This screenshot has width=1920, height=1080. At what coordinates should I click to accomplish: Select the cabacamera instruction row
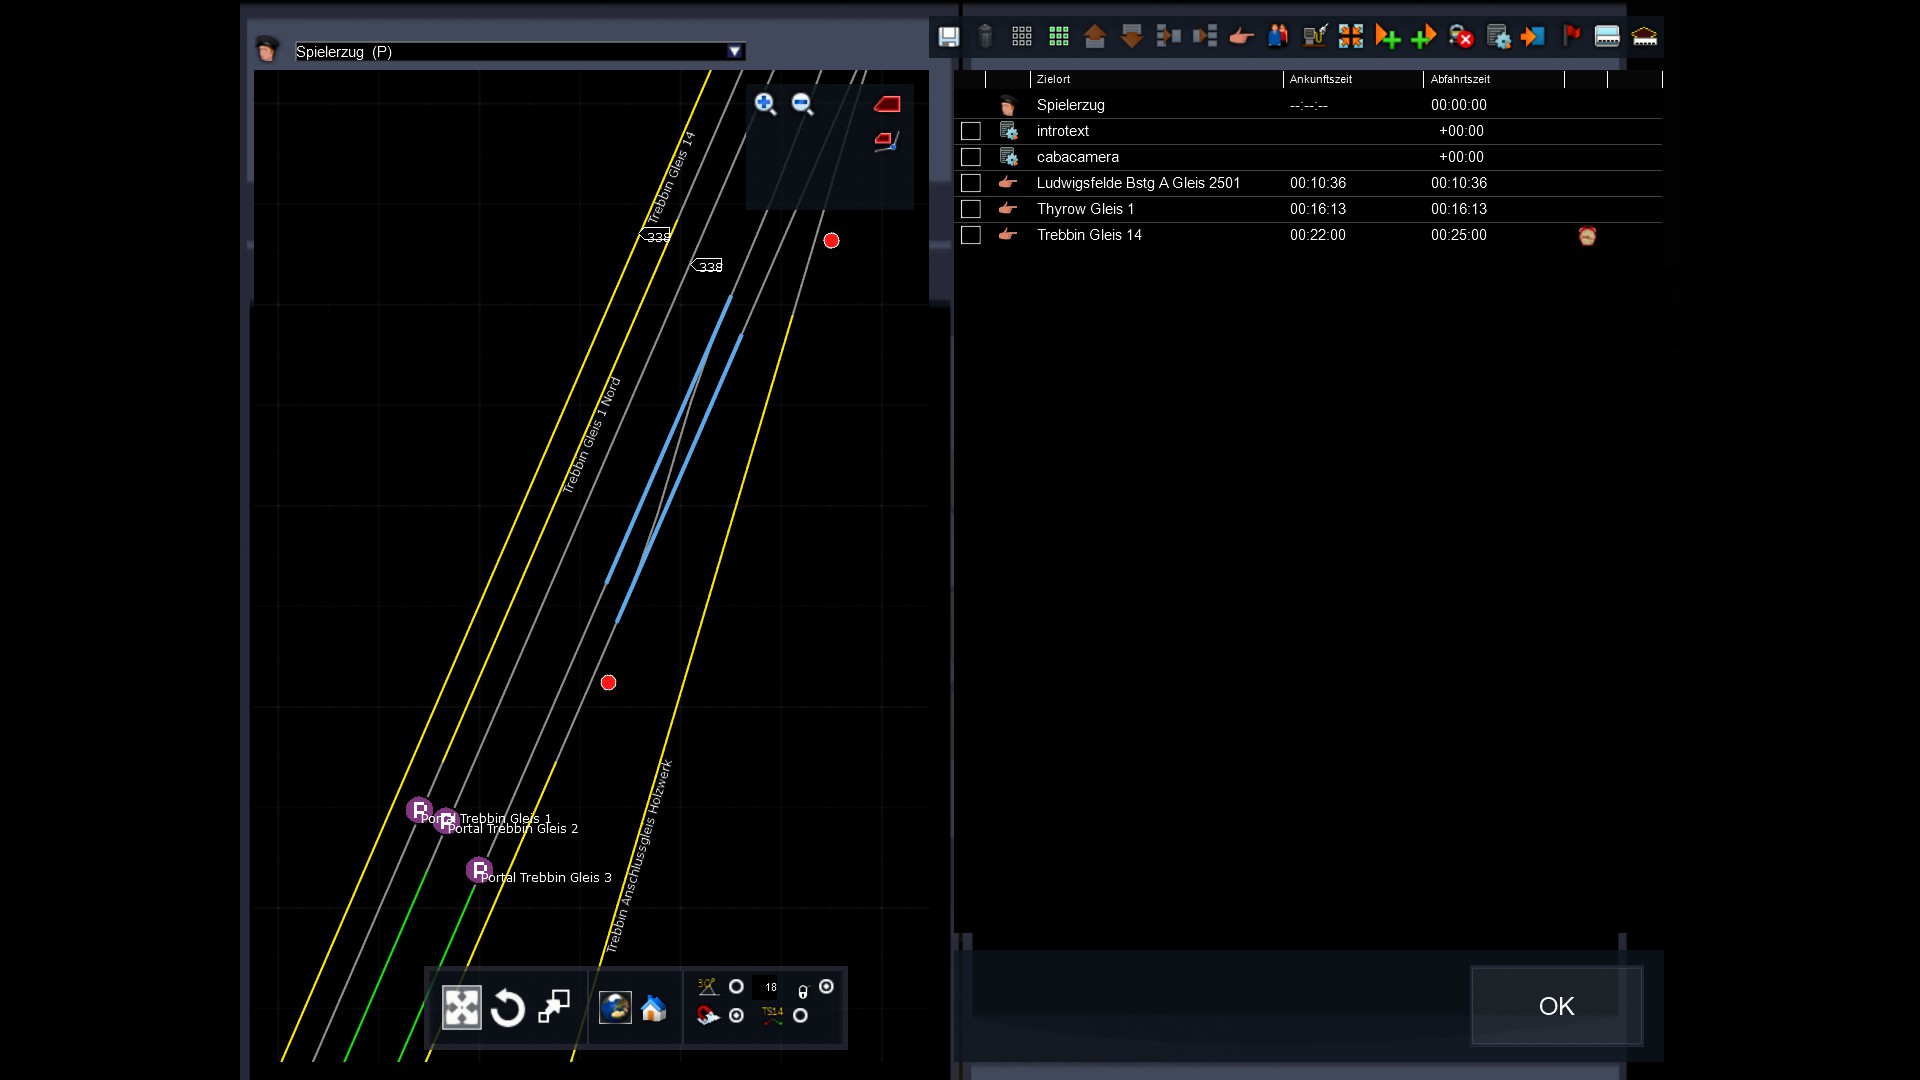click(x=1077, y=157)
